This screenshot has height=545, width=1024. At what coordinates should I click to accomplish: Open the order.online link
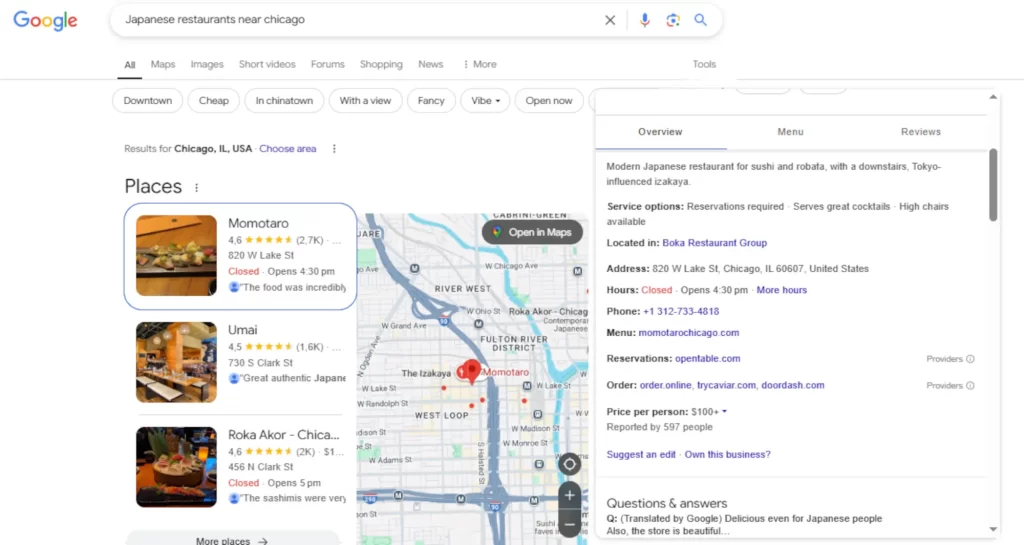[665, 385]
